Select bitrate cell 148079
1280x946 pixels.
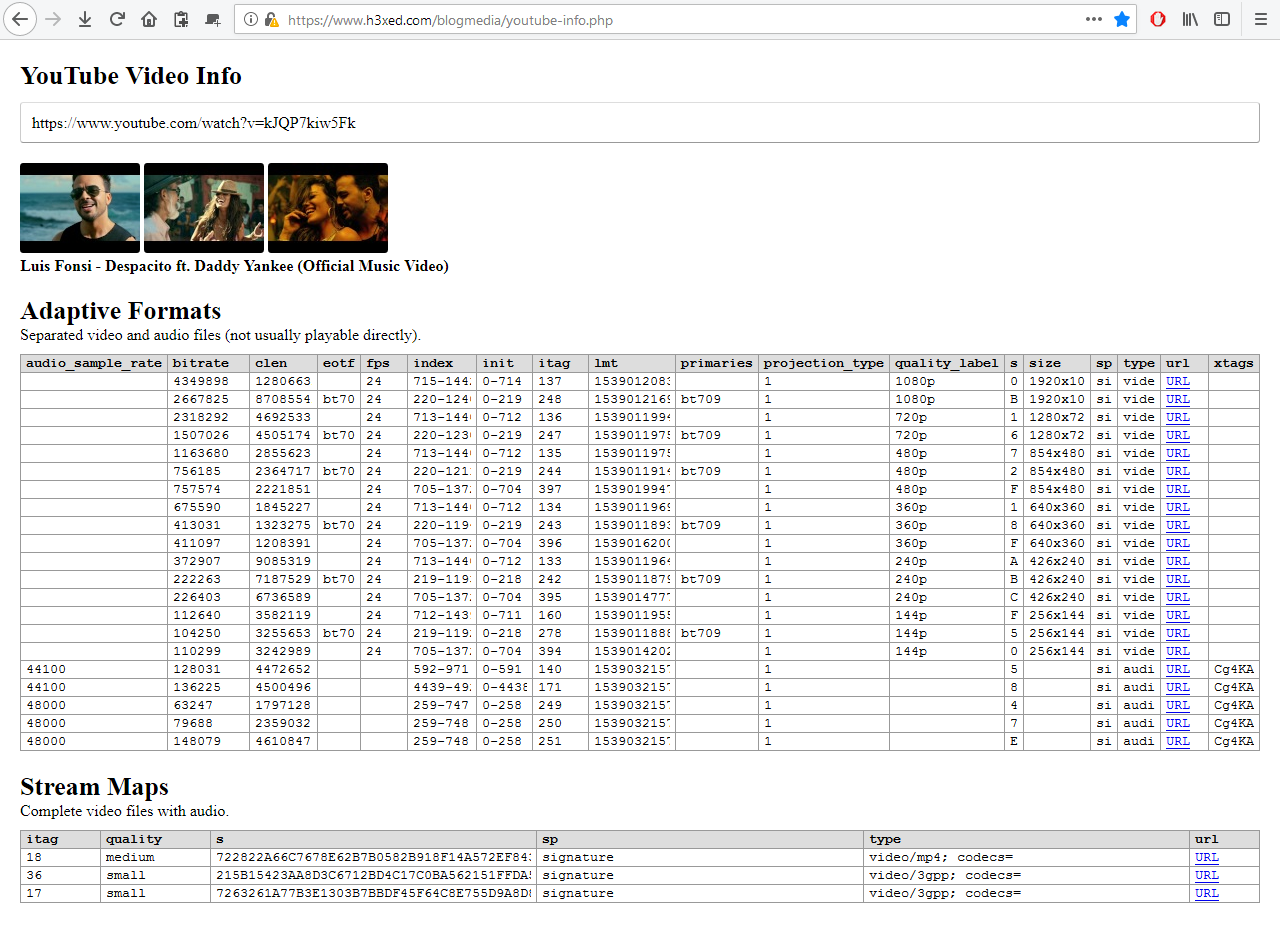click(209, 741)
